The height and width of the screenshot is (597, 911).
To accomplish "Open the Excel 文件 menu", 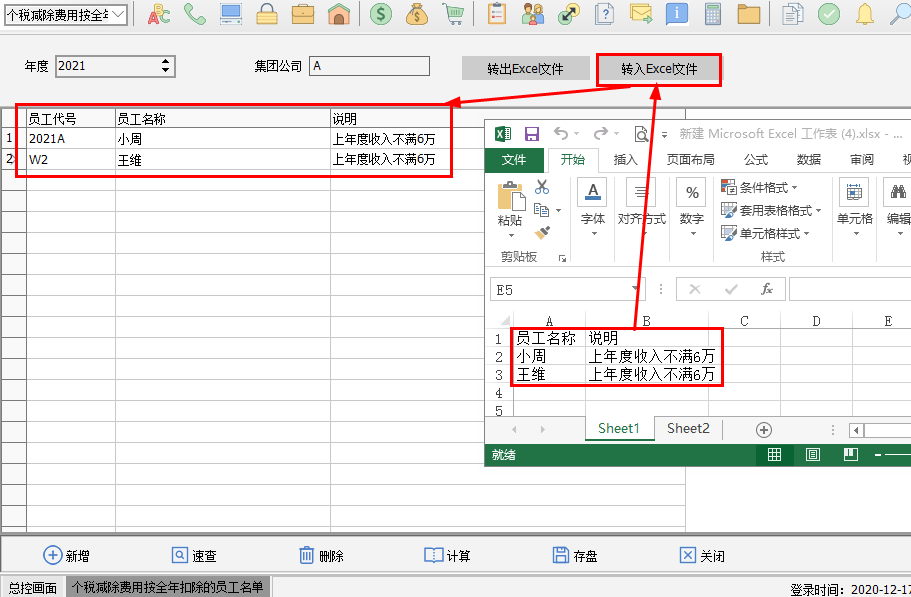I will coord(514,160).
